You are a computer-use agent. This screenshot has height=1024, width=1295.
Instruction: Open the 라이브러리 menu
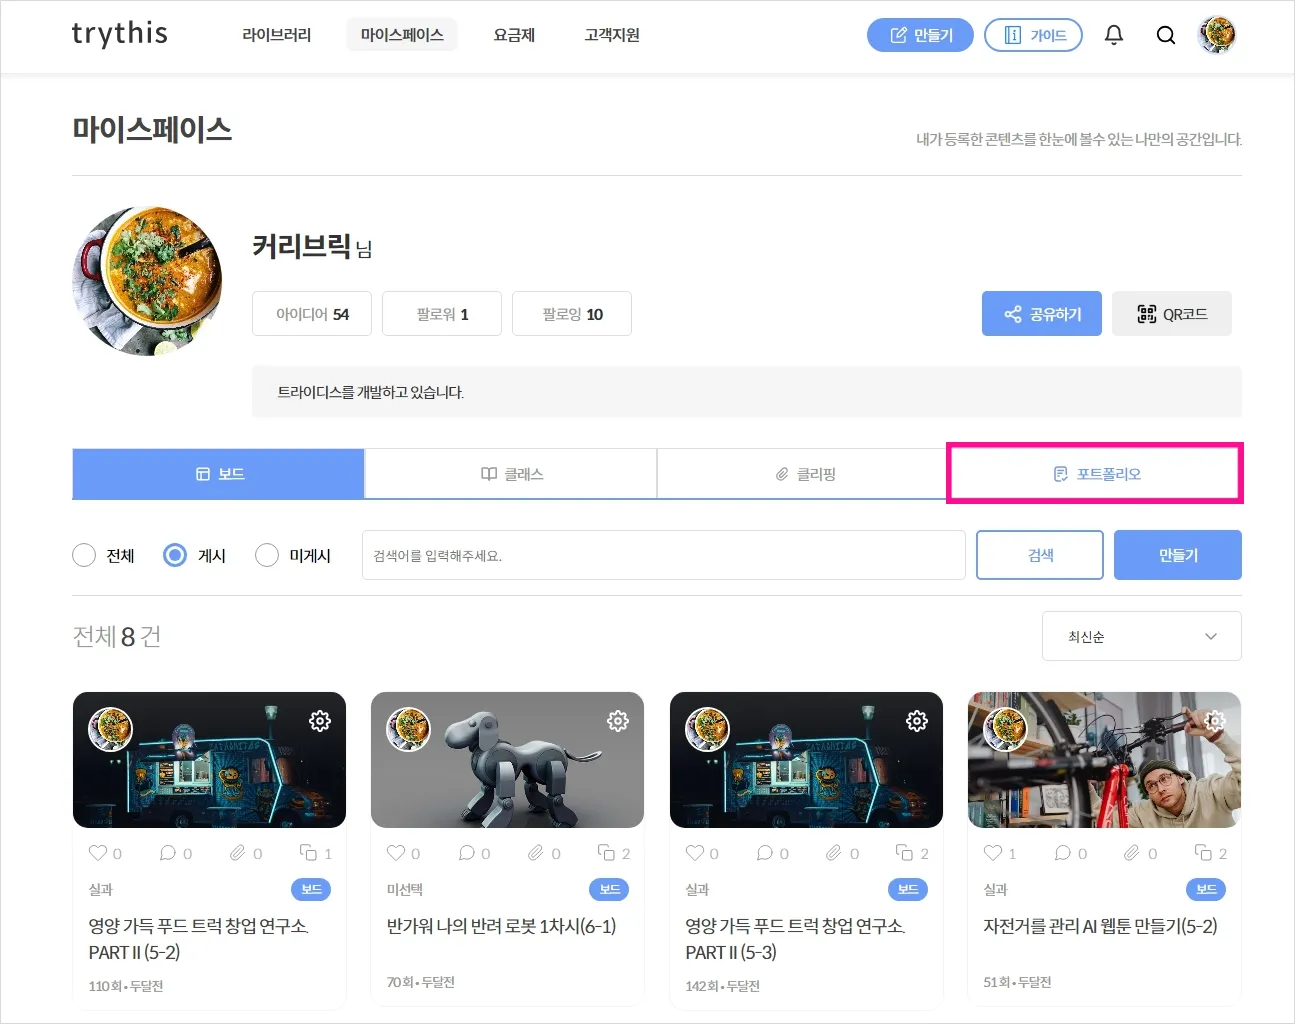[277, 35]
